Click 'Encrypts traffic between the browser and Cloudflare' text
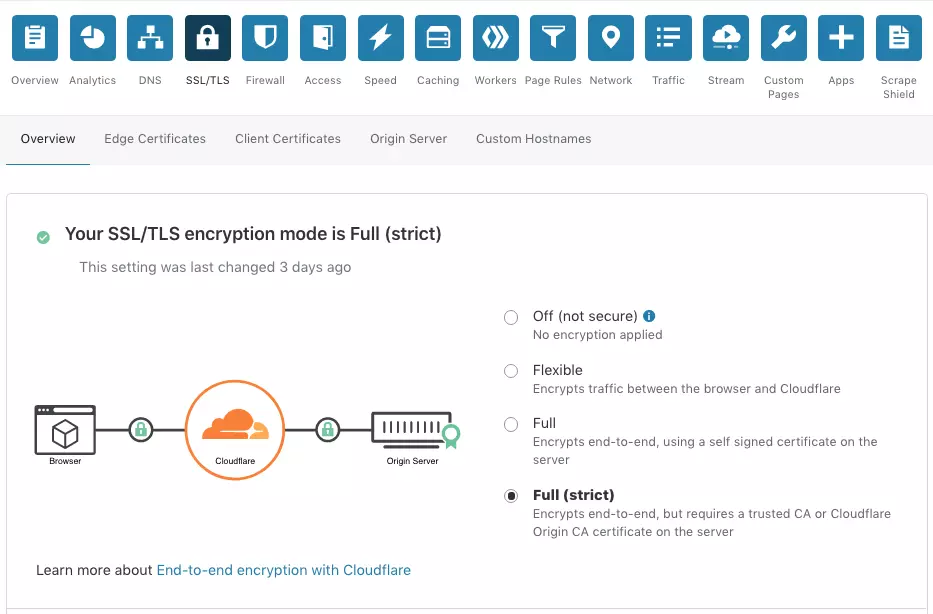The image size is (933, 614). click(x=687, y=389)
